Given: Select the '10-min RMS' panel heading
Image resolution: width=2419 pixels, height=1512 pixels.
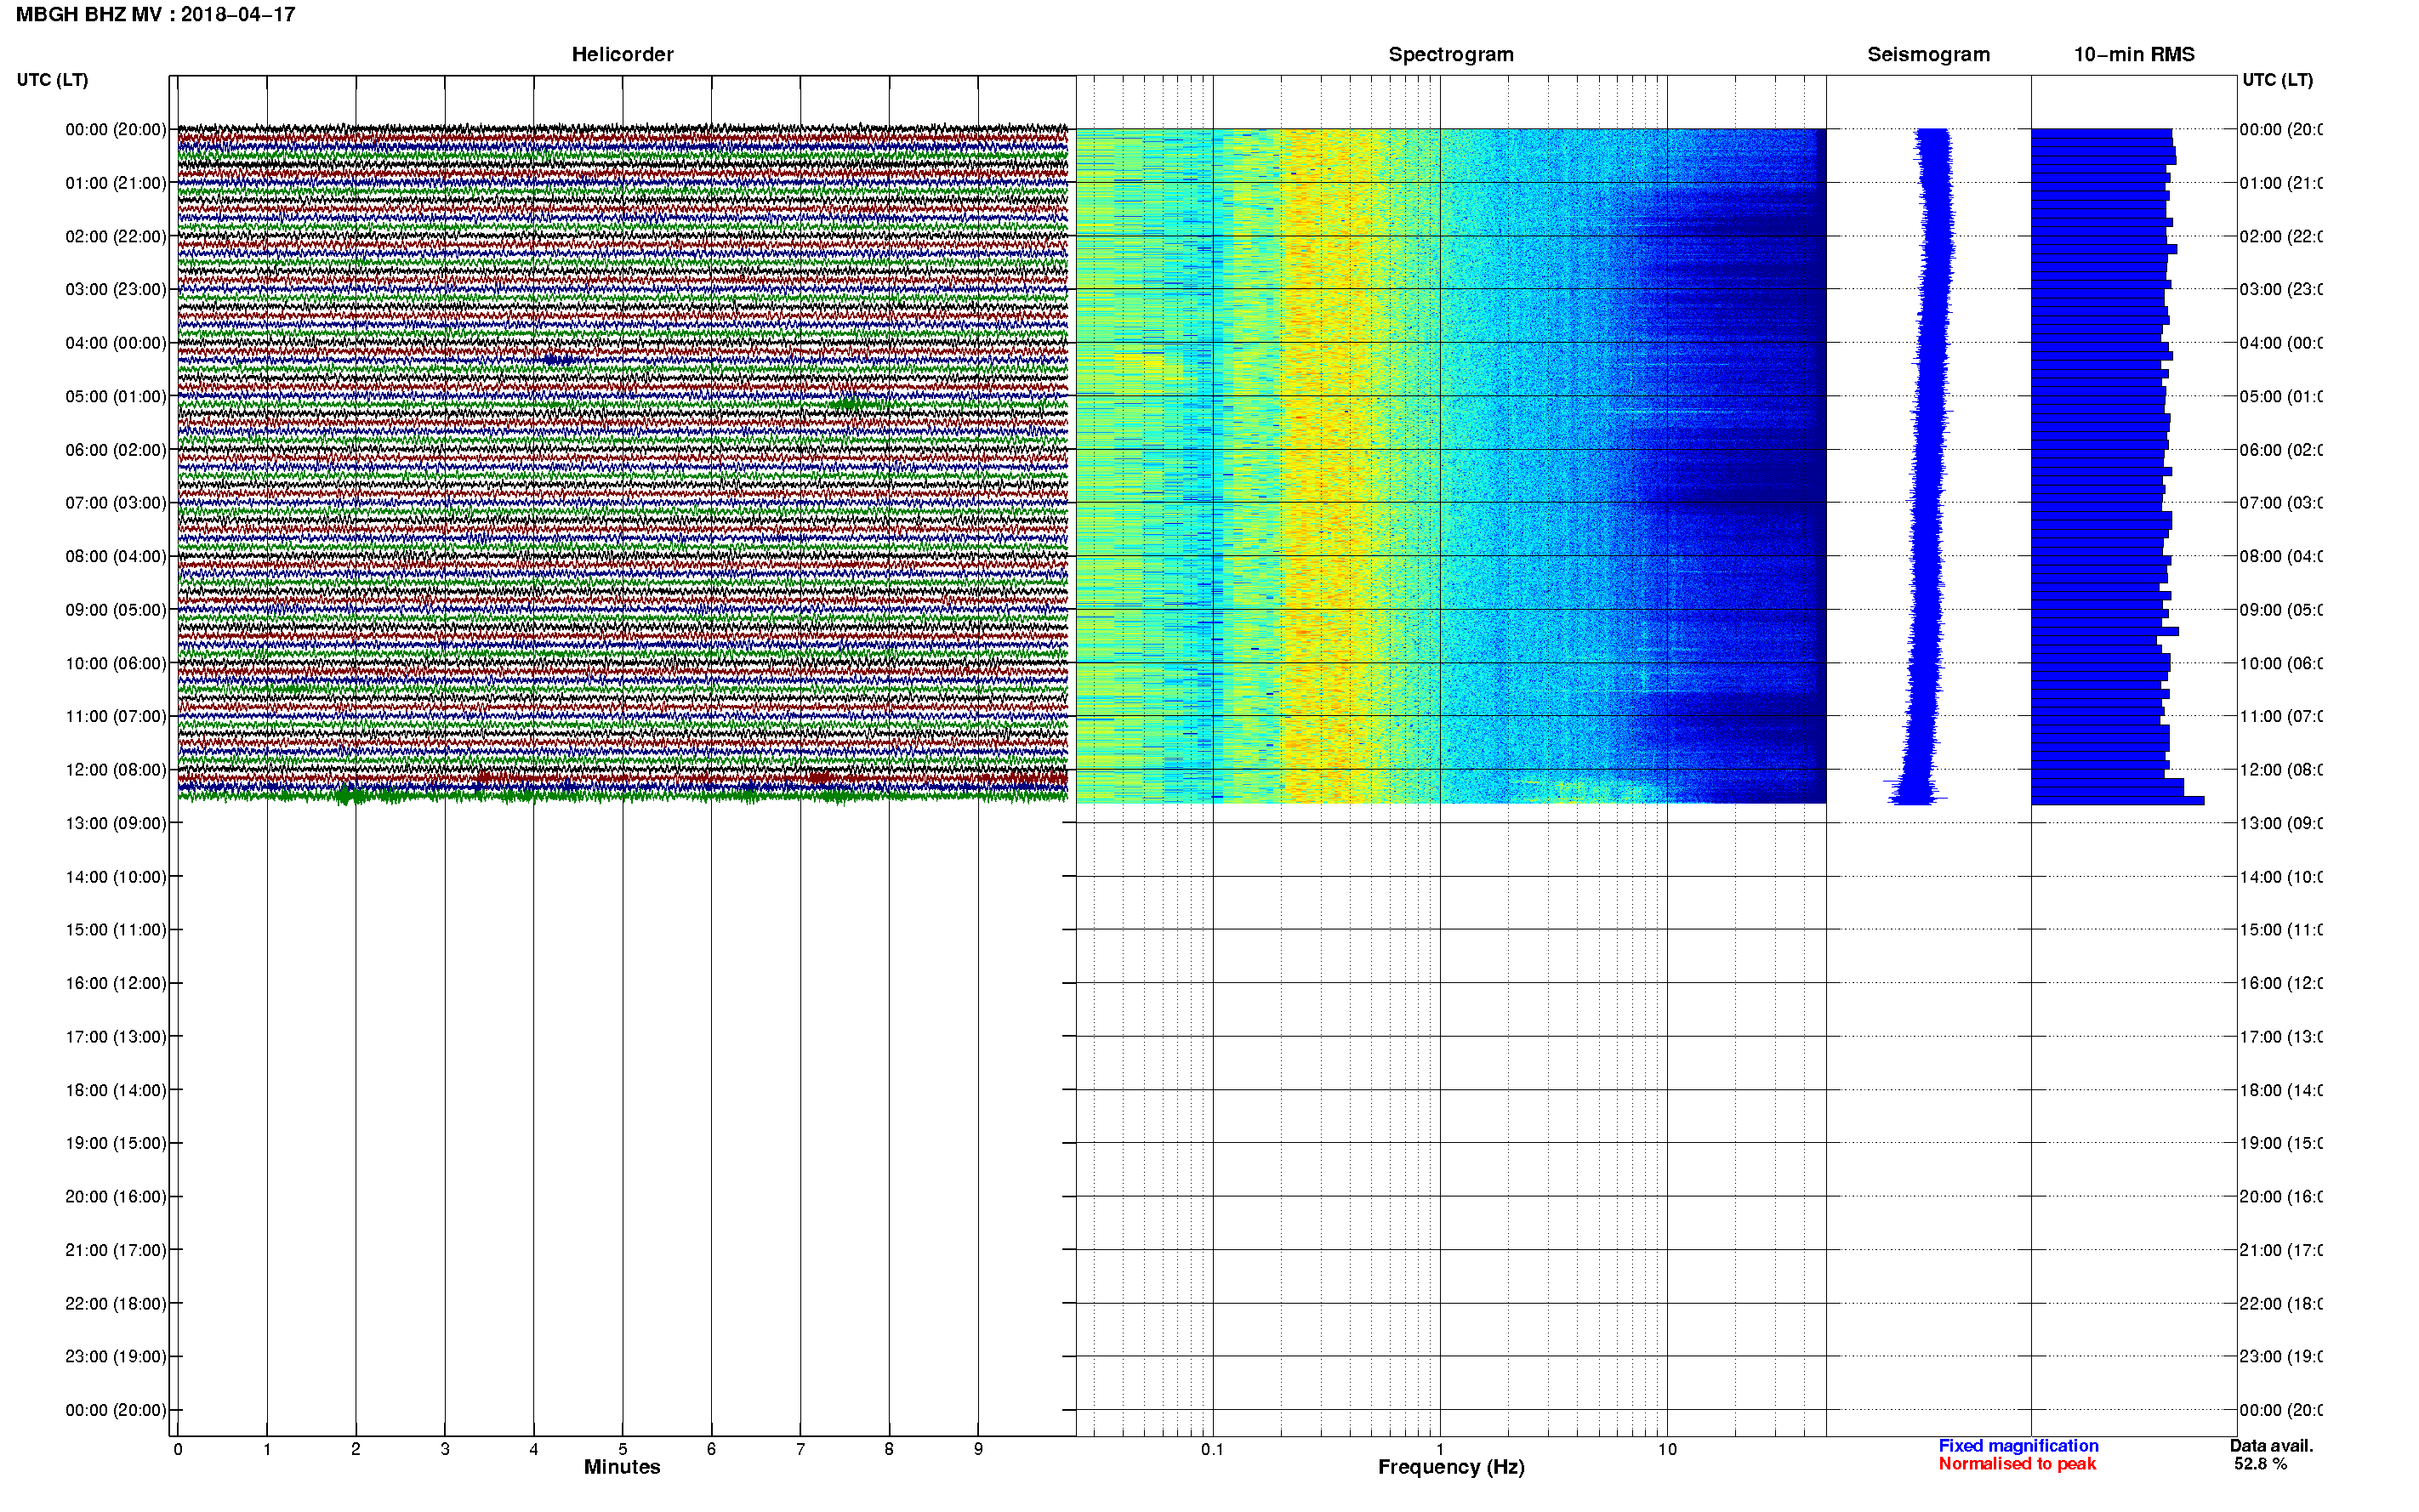Looking at the screenshot, I should pyautogui.click(x=2134, y=55).
